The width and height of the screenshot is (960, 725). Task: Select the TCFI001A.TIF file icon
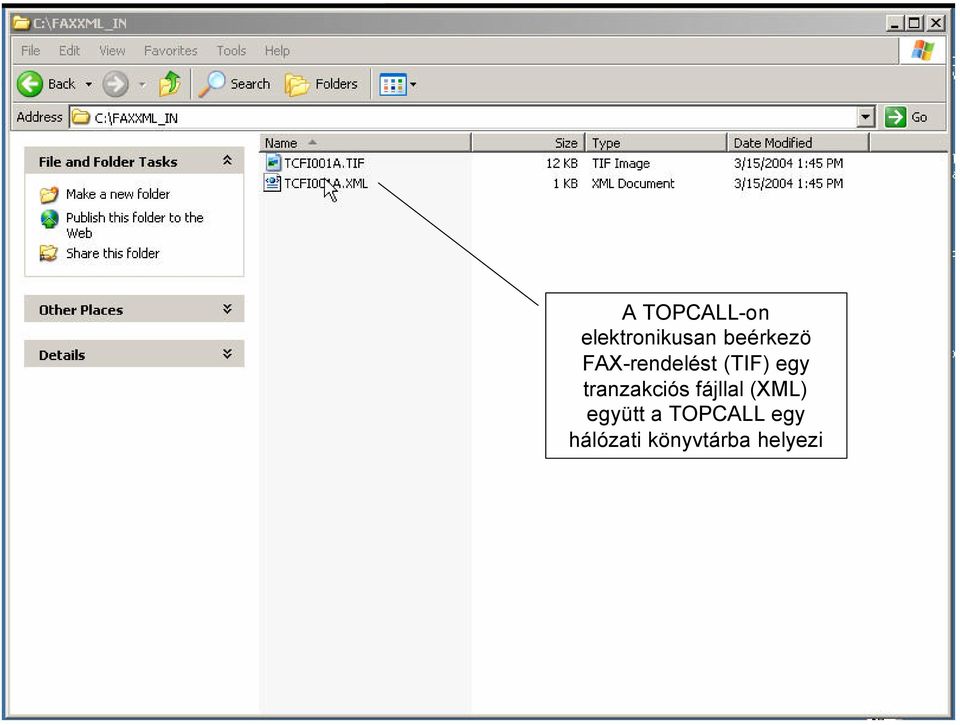[x=272, y=163]
